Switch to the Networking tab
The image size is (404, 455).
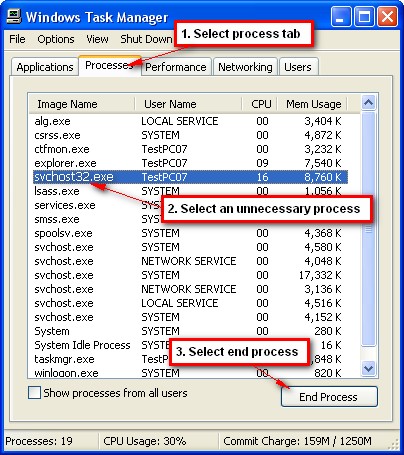pyautogui.click(x=245, y=67)
